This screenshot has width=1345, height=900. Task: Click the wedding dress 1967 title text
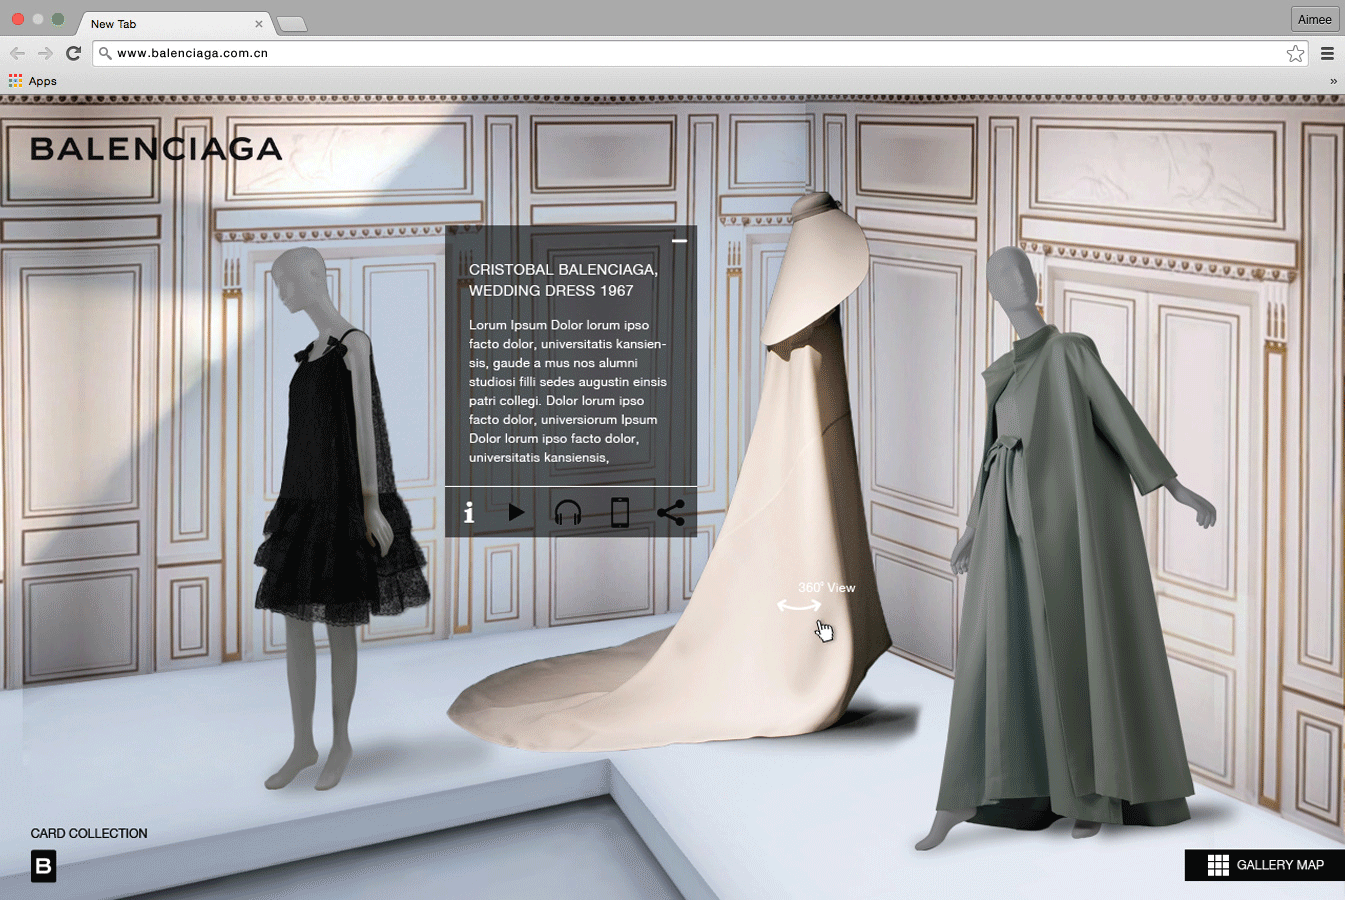[x=563, y=280]
